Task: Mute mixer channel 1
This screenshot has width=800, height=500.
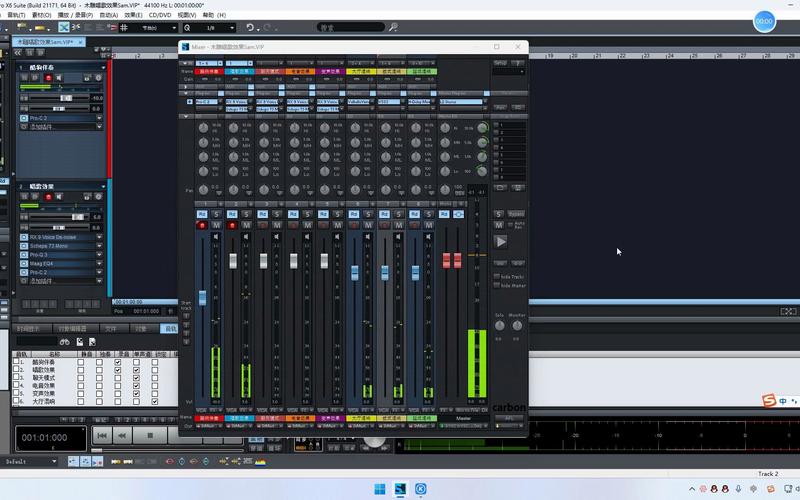Action: tap(216, 225)
